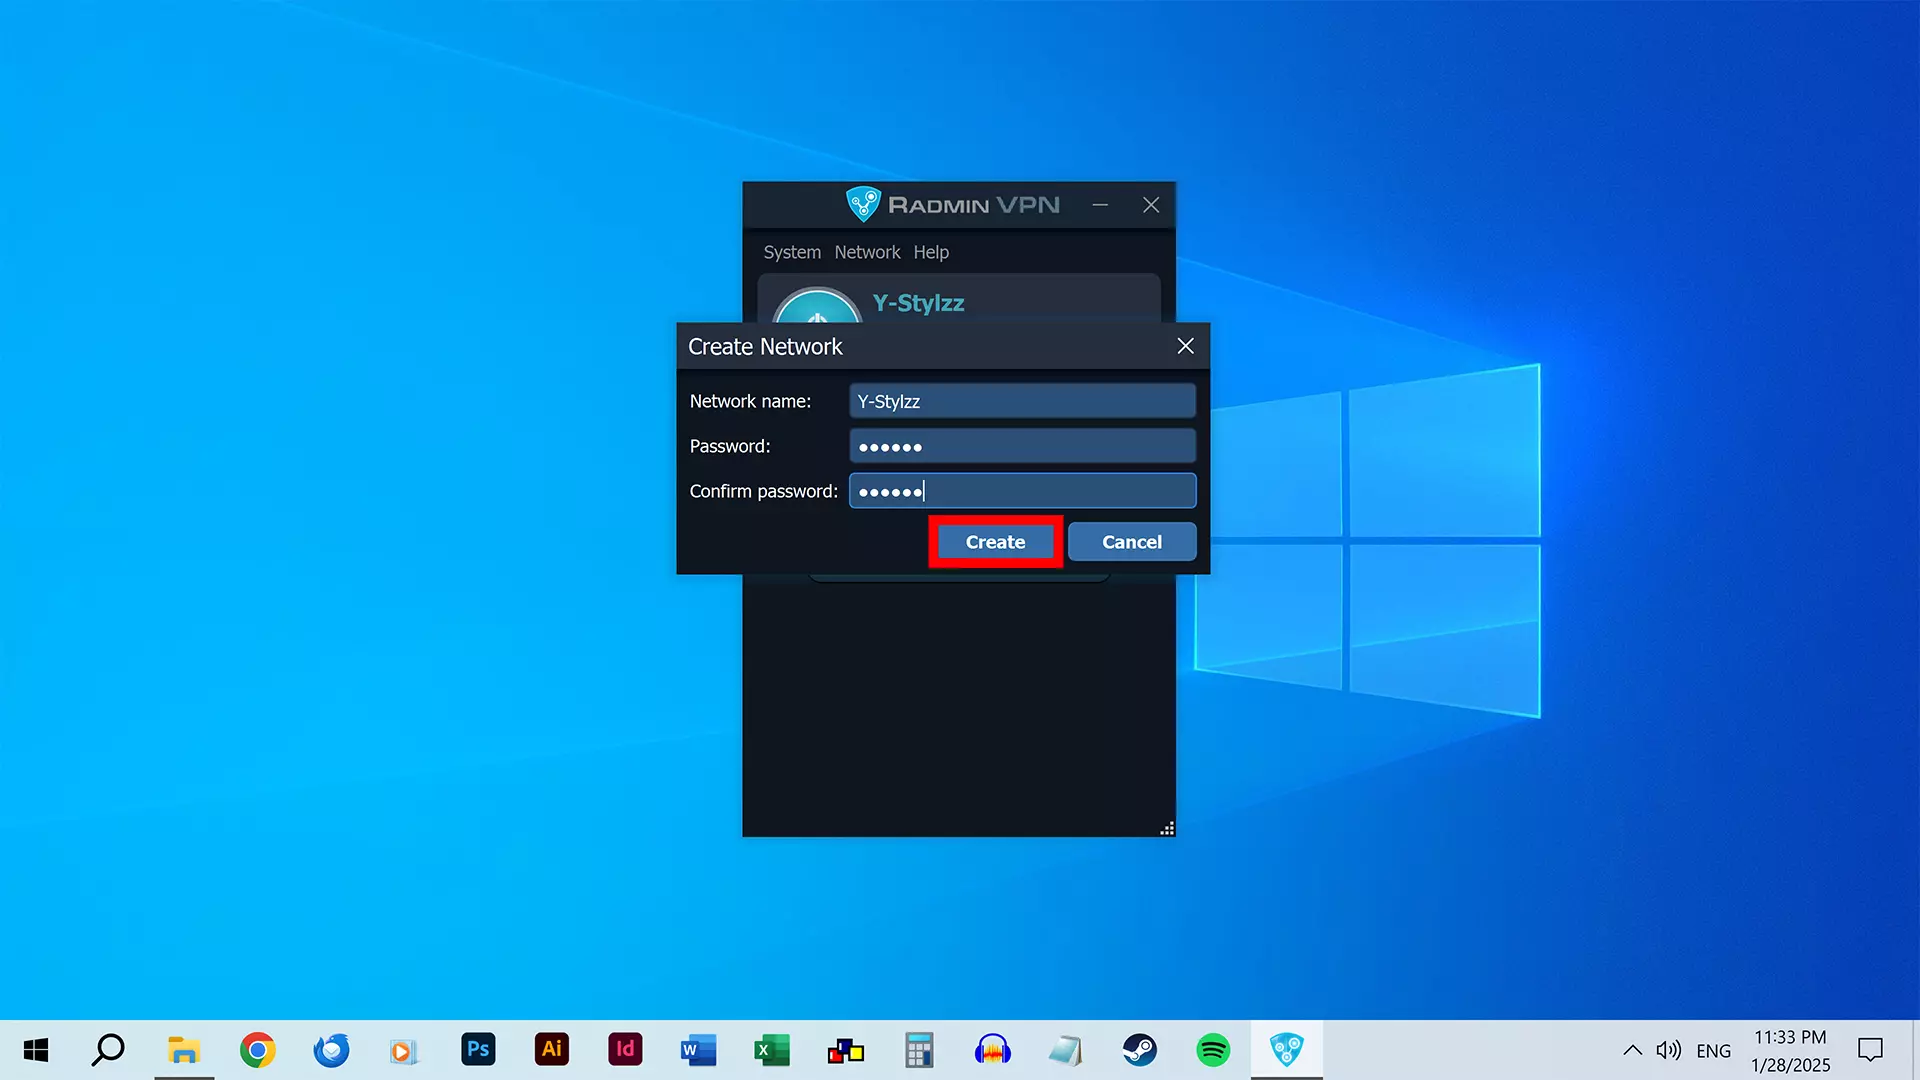1920x1080 pixels.
Task: Click the Confirm password field
Action: [1022, 491]
